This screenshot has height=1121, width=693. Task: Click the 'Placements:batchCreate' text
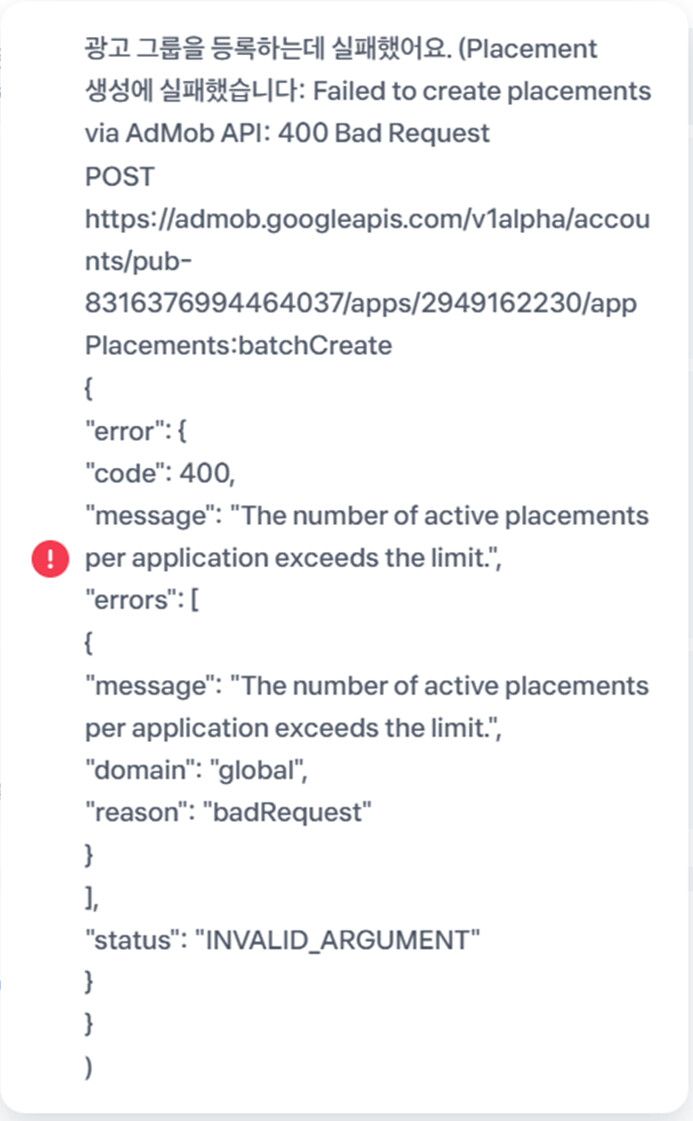pos(238,345)
